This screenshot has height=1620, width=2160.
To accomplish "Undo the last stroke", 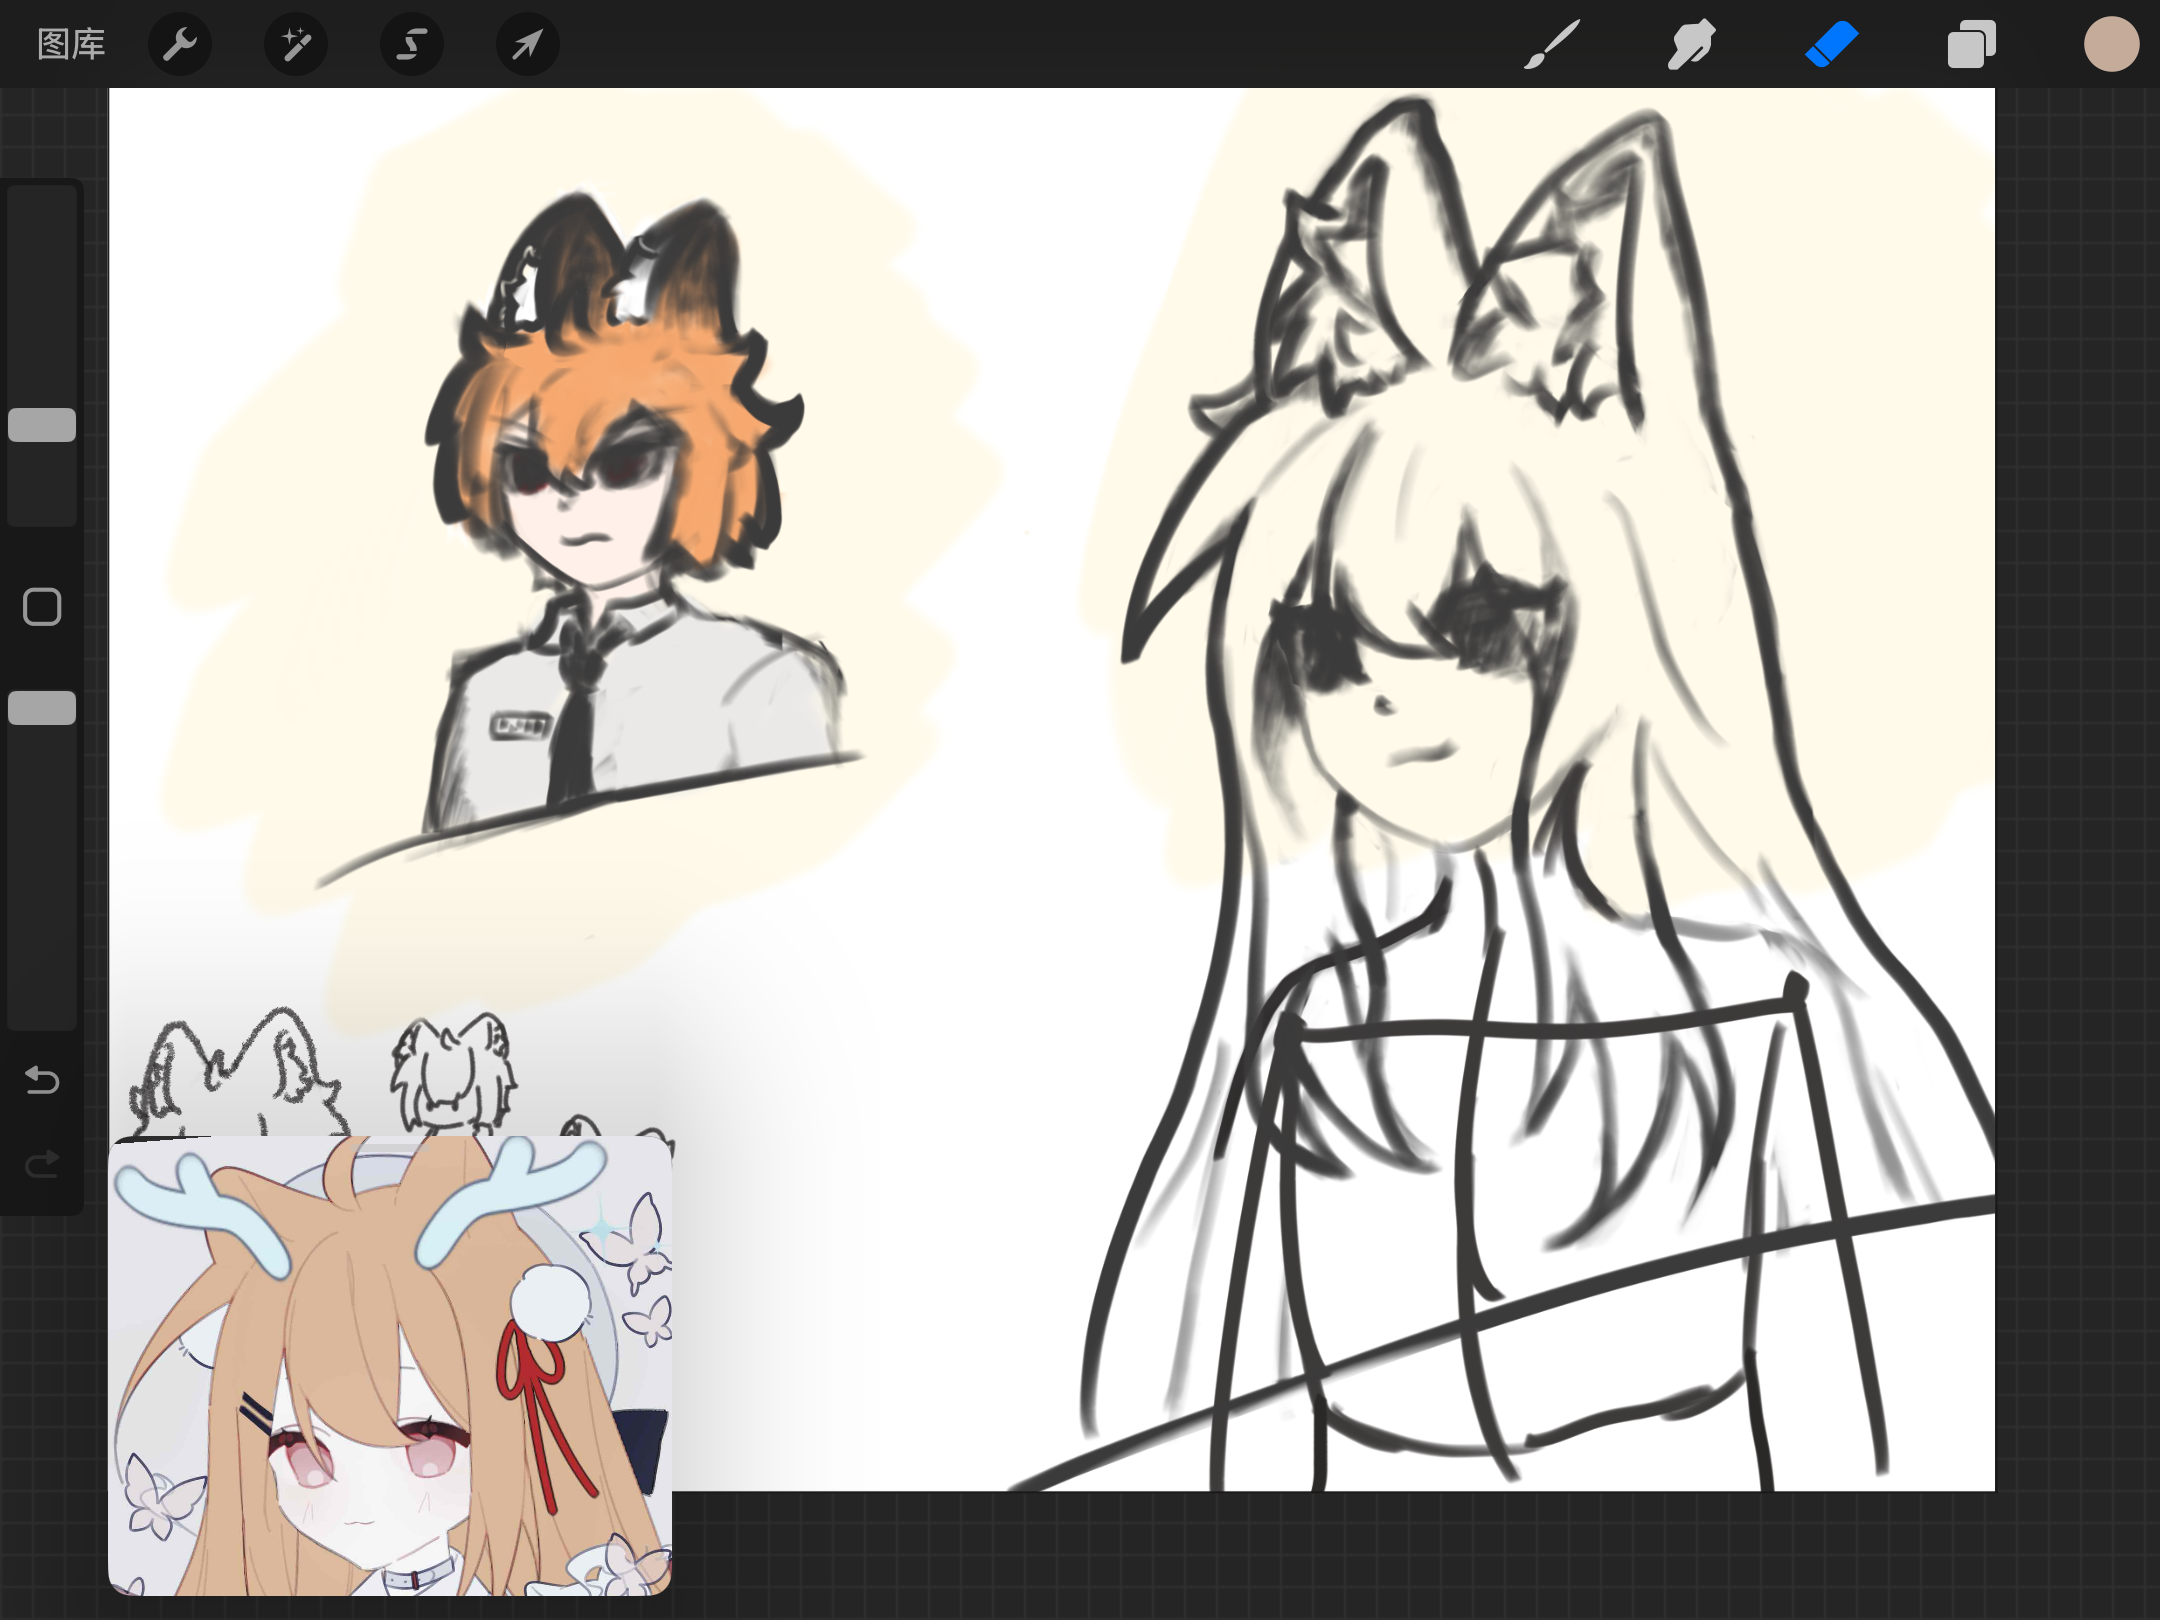I will tap(42, 1080).
